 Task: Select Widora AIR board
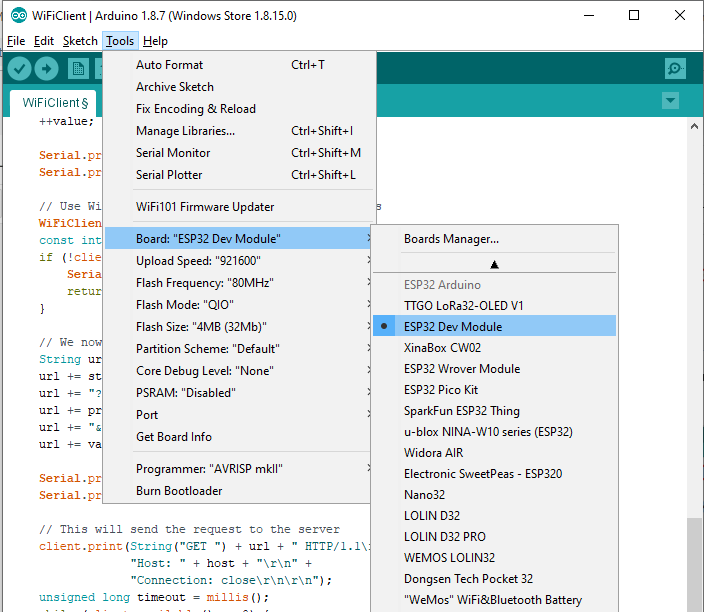pyautogui.click(x=494, y=453)
